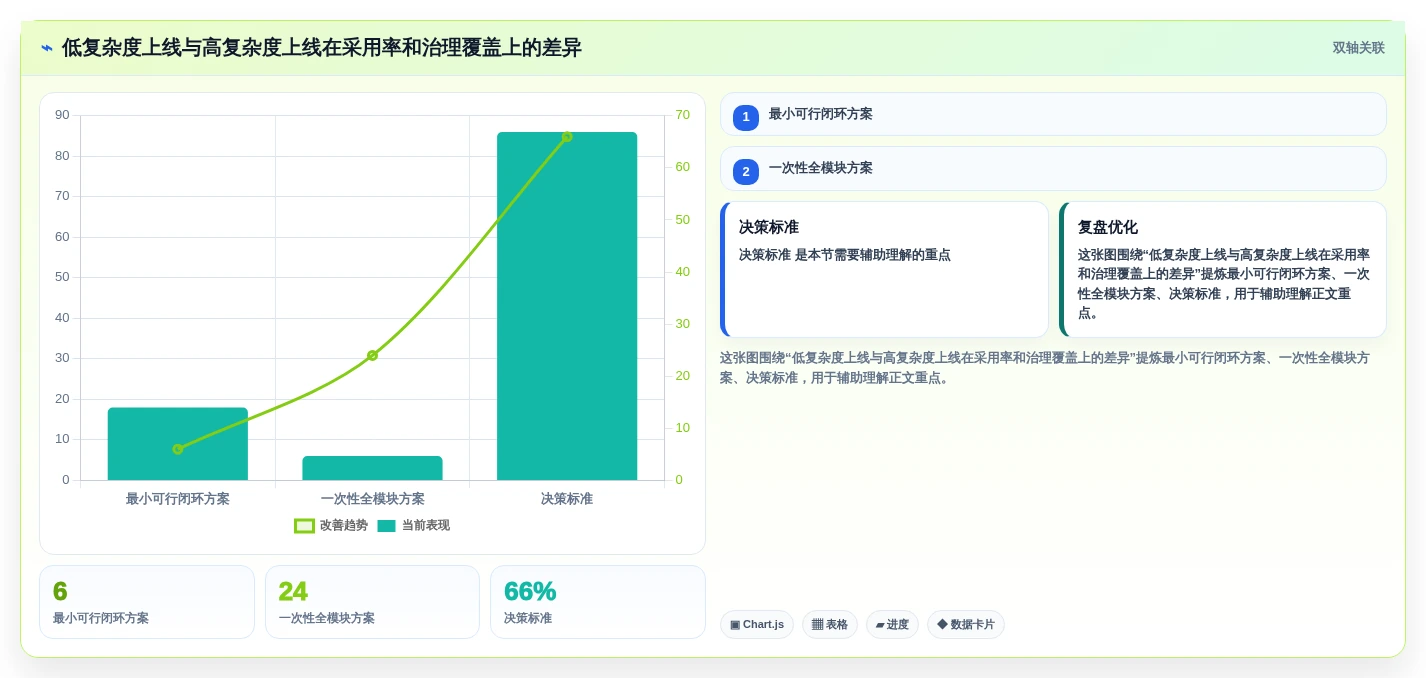Click the number 1 badge
The width and height of the screenshot is (1426, 678).
[746, 117]
